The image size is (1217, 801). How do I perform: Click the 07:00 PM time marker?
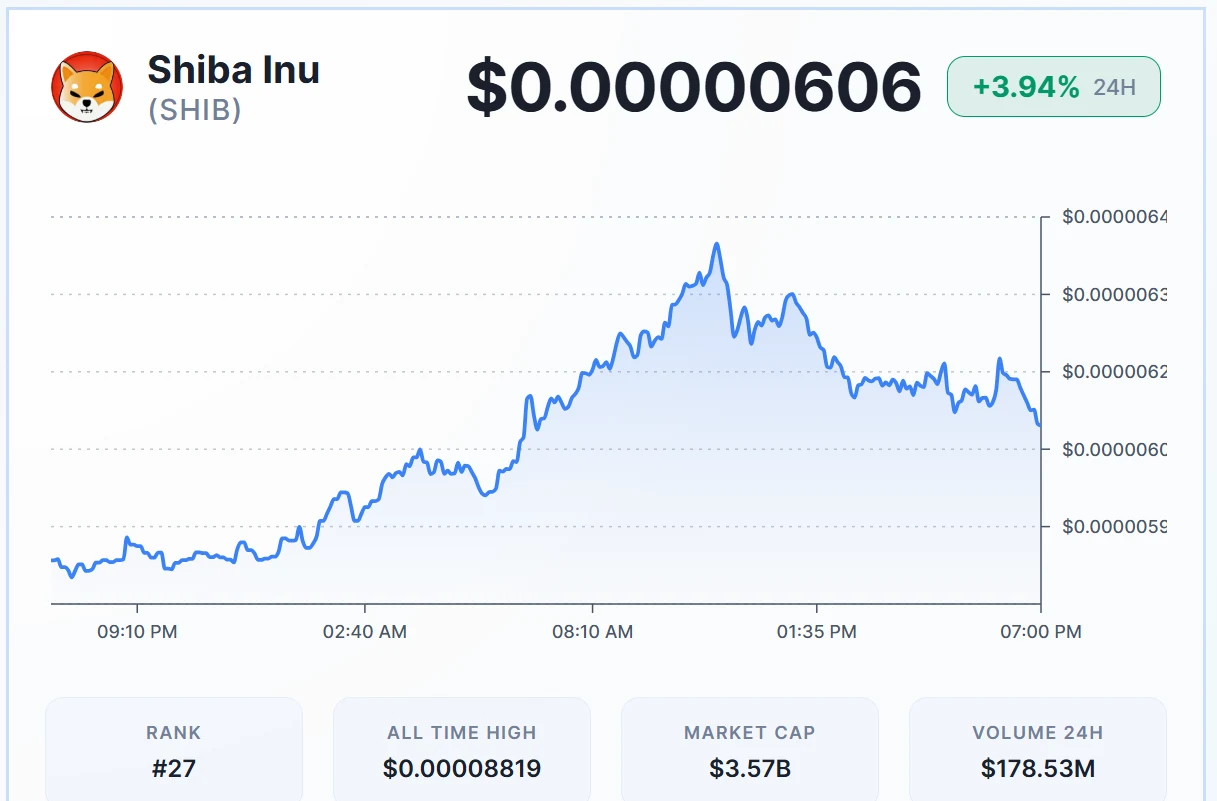click(1040, 632)
